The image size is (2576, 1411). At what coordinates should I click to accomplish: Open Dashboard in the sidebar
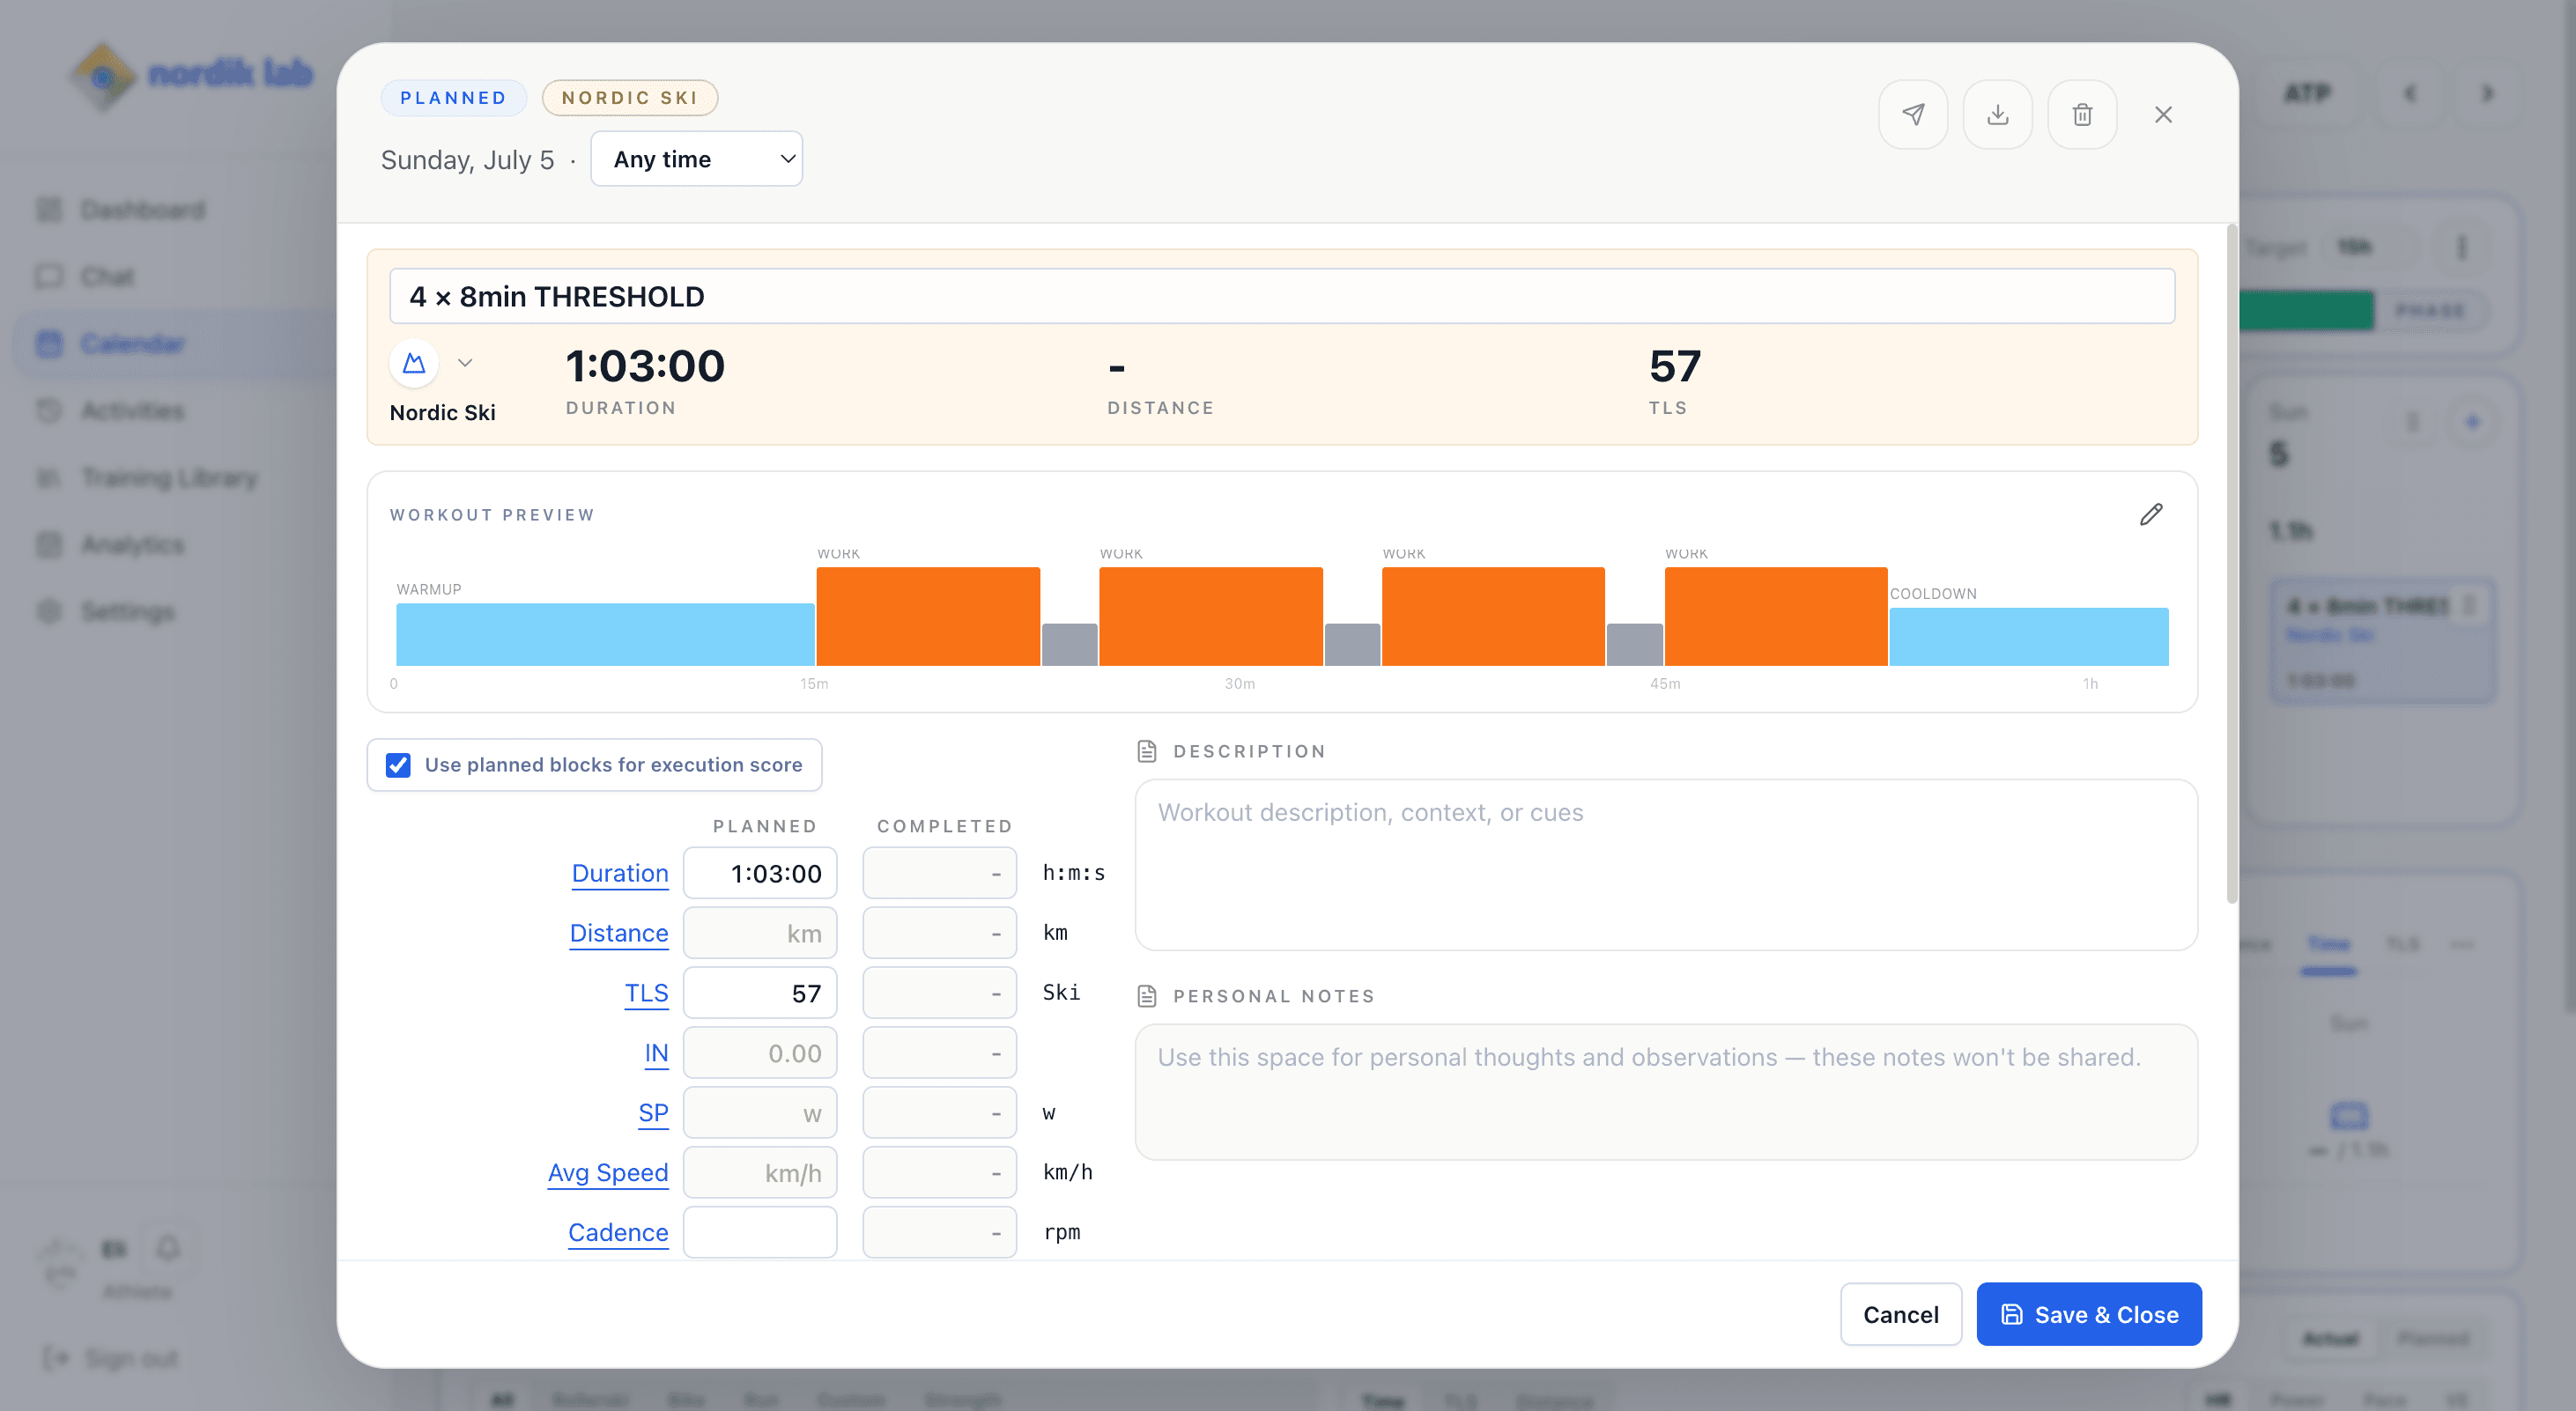click(x=143, y=209)
